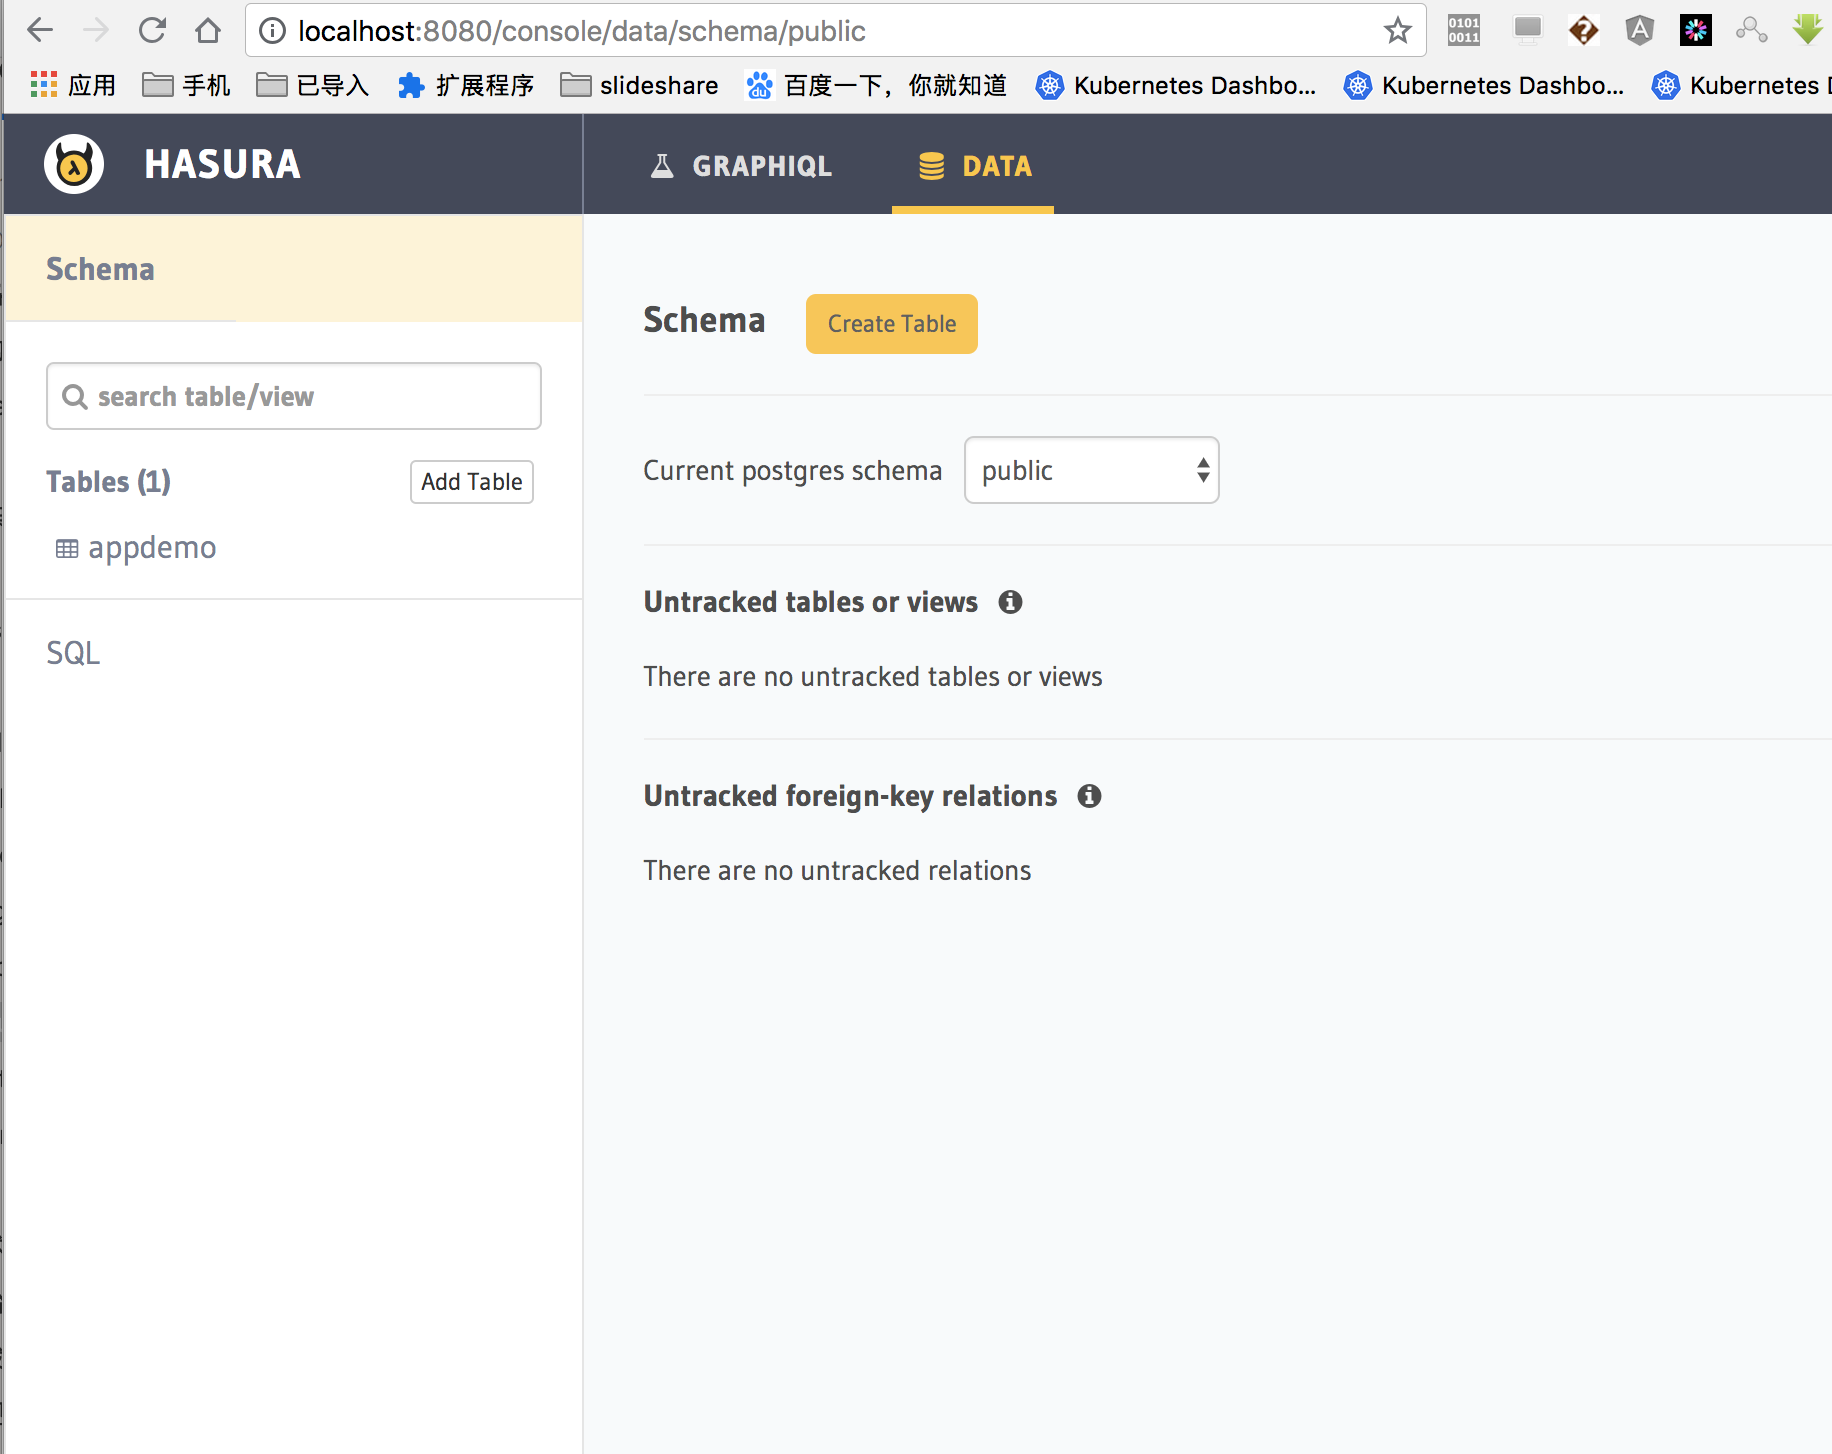1832x1454 pixels.
Task: Click the table grid icon next to appdemo
Action: pyautogui.click(x=67, y=549)
